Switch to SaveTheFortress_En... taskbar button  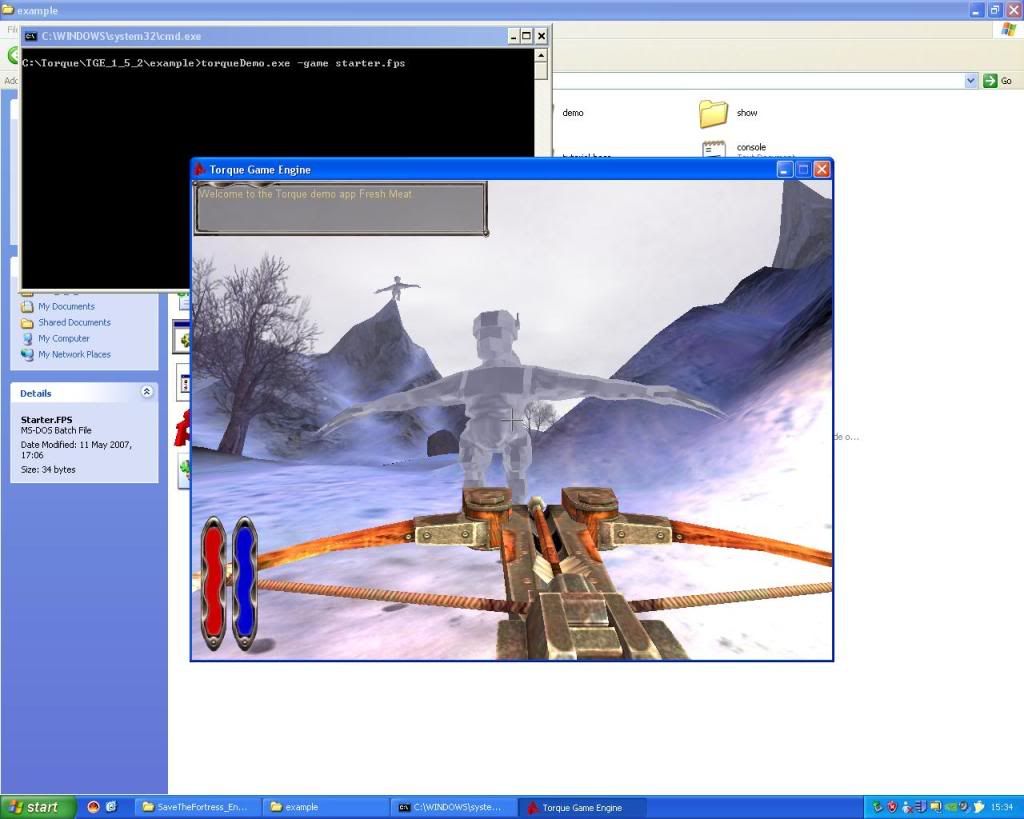(199, 807)
